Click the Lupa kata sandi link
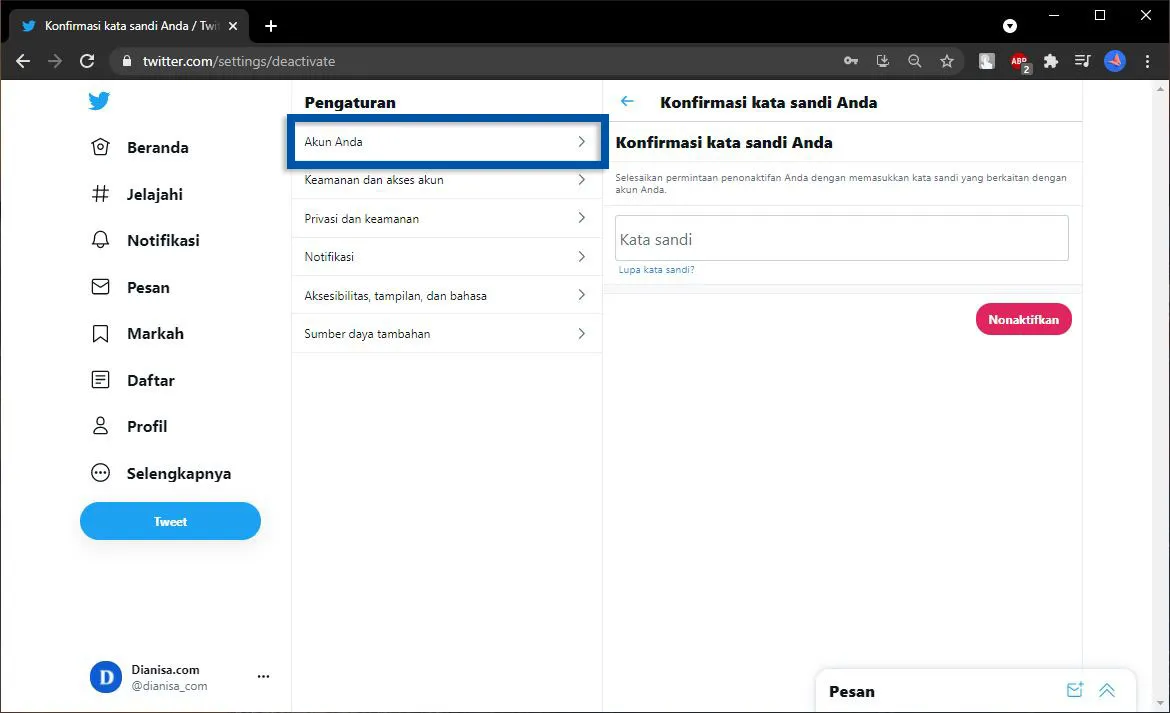 click(x=656, y=270)
